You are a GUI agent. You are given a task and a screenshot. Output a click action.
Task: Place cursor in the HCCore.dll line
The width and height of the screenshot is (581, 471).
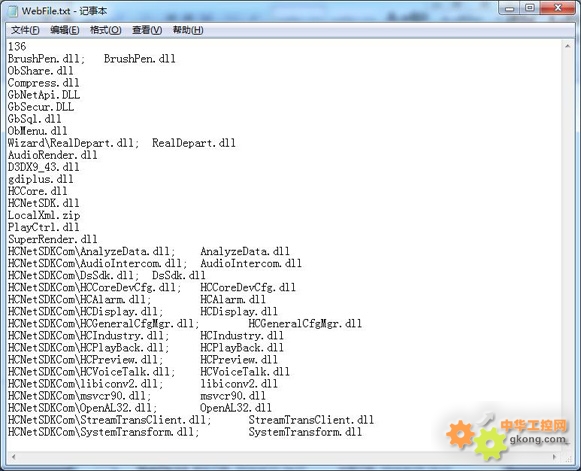(38, 191)
